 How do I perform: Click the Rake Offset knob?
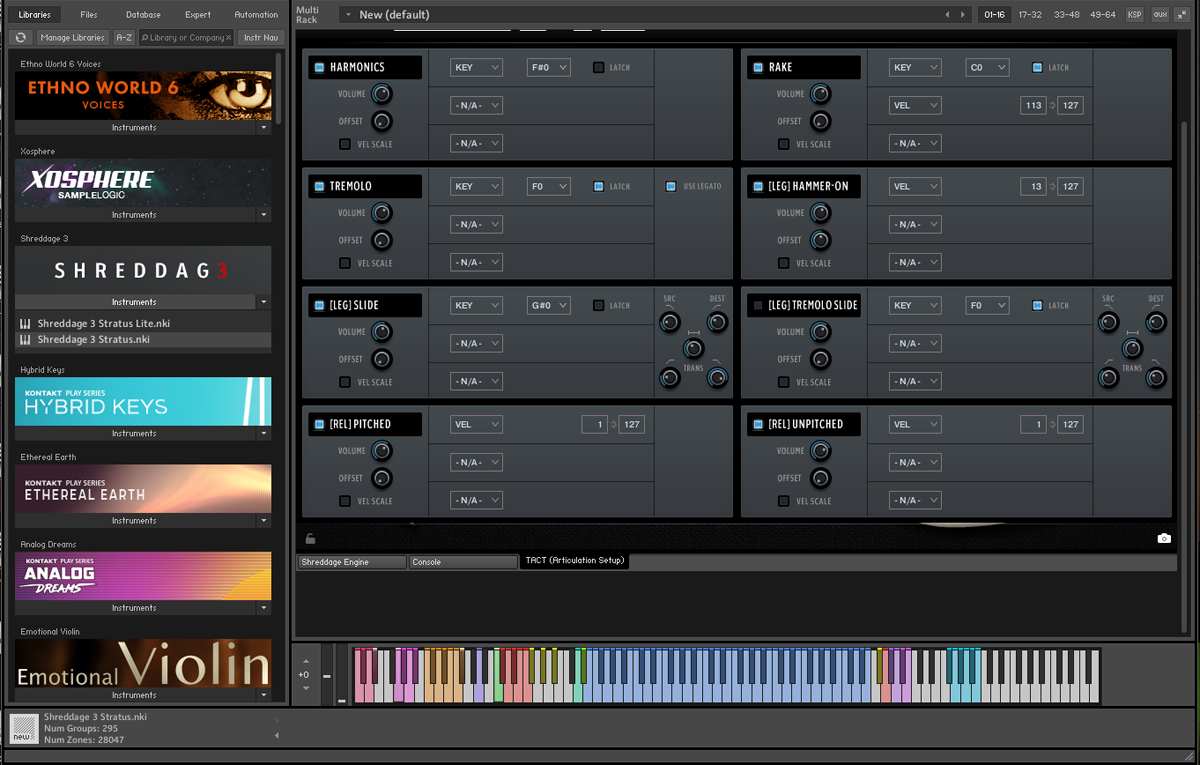820,121
